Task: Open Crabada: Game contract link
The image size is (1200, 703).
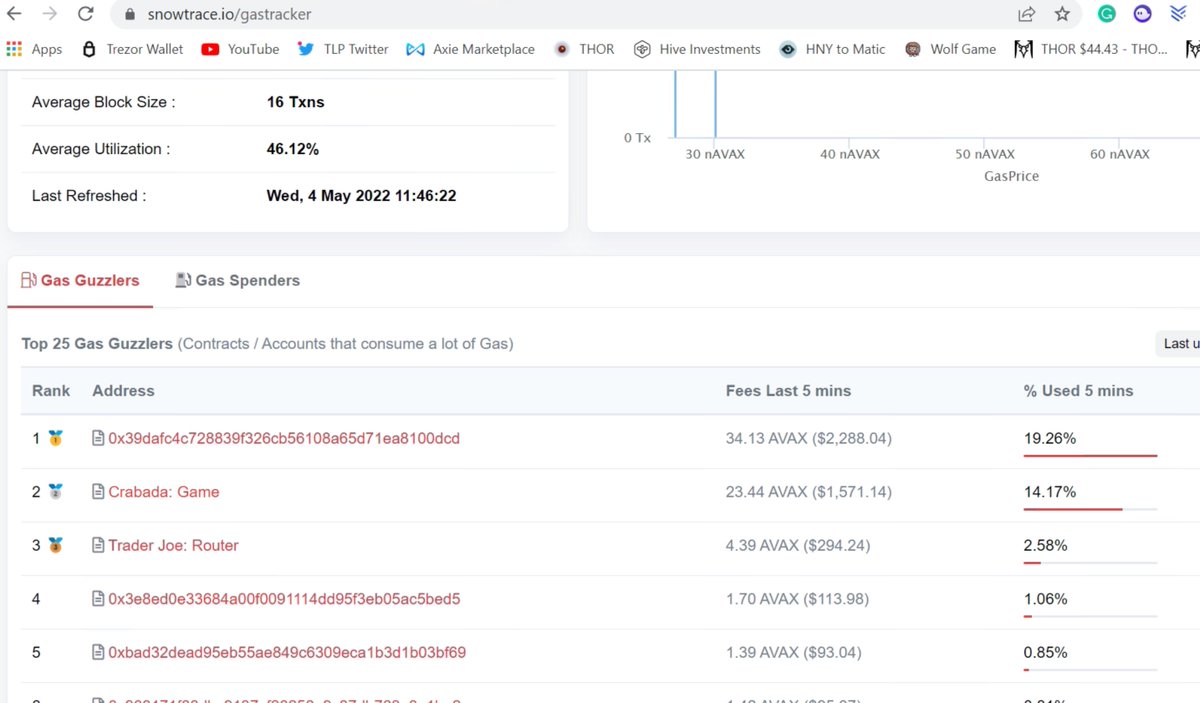Action: coord(164,492)
